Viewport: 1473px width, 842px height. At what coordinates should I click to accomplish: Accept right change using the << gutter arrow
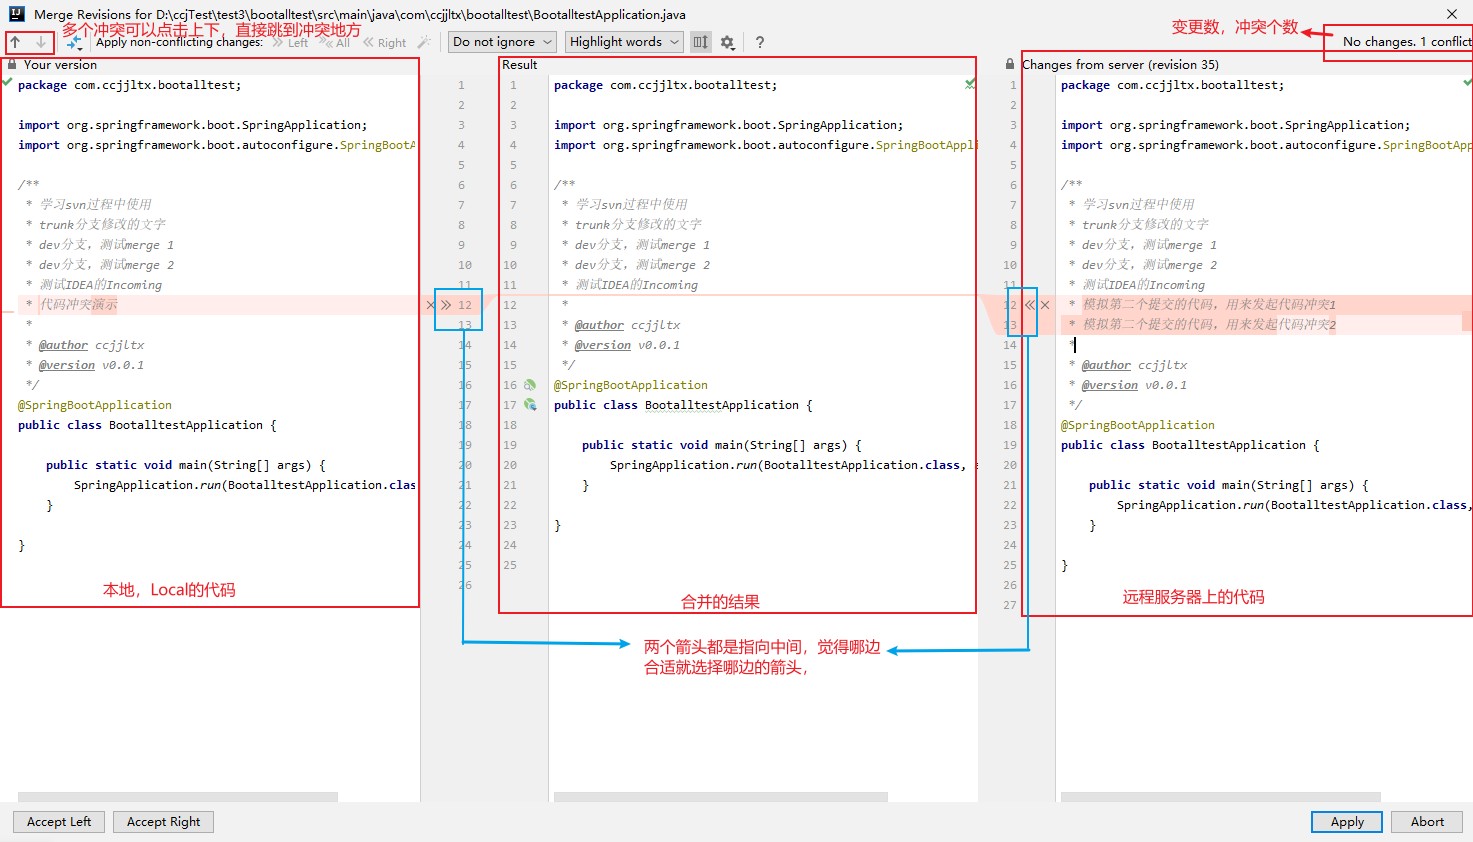1029,305
